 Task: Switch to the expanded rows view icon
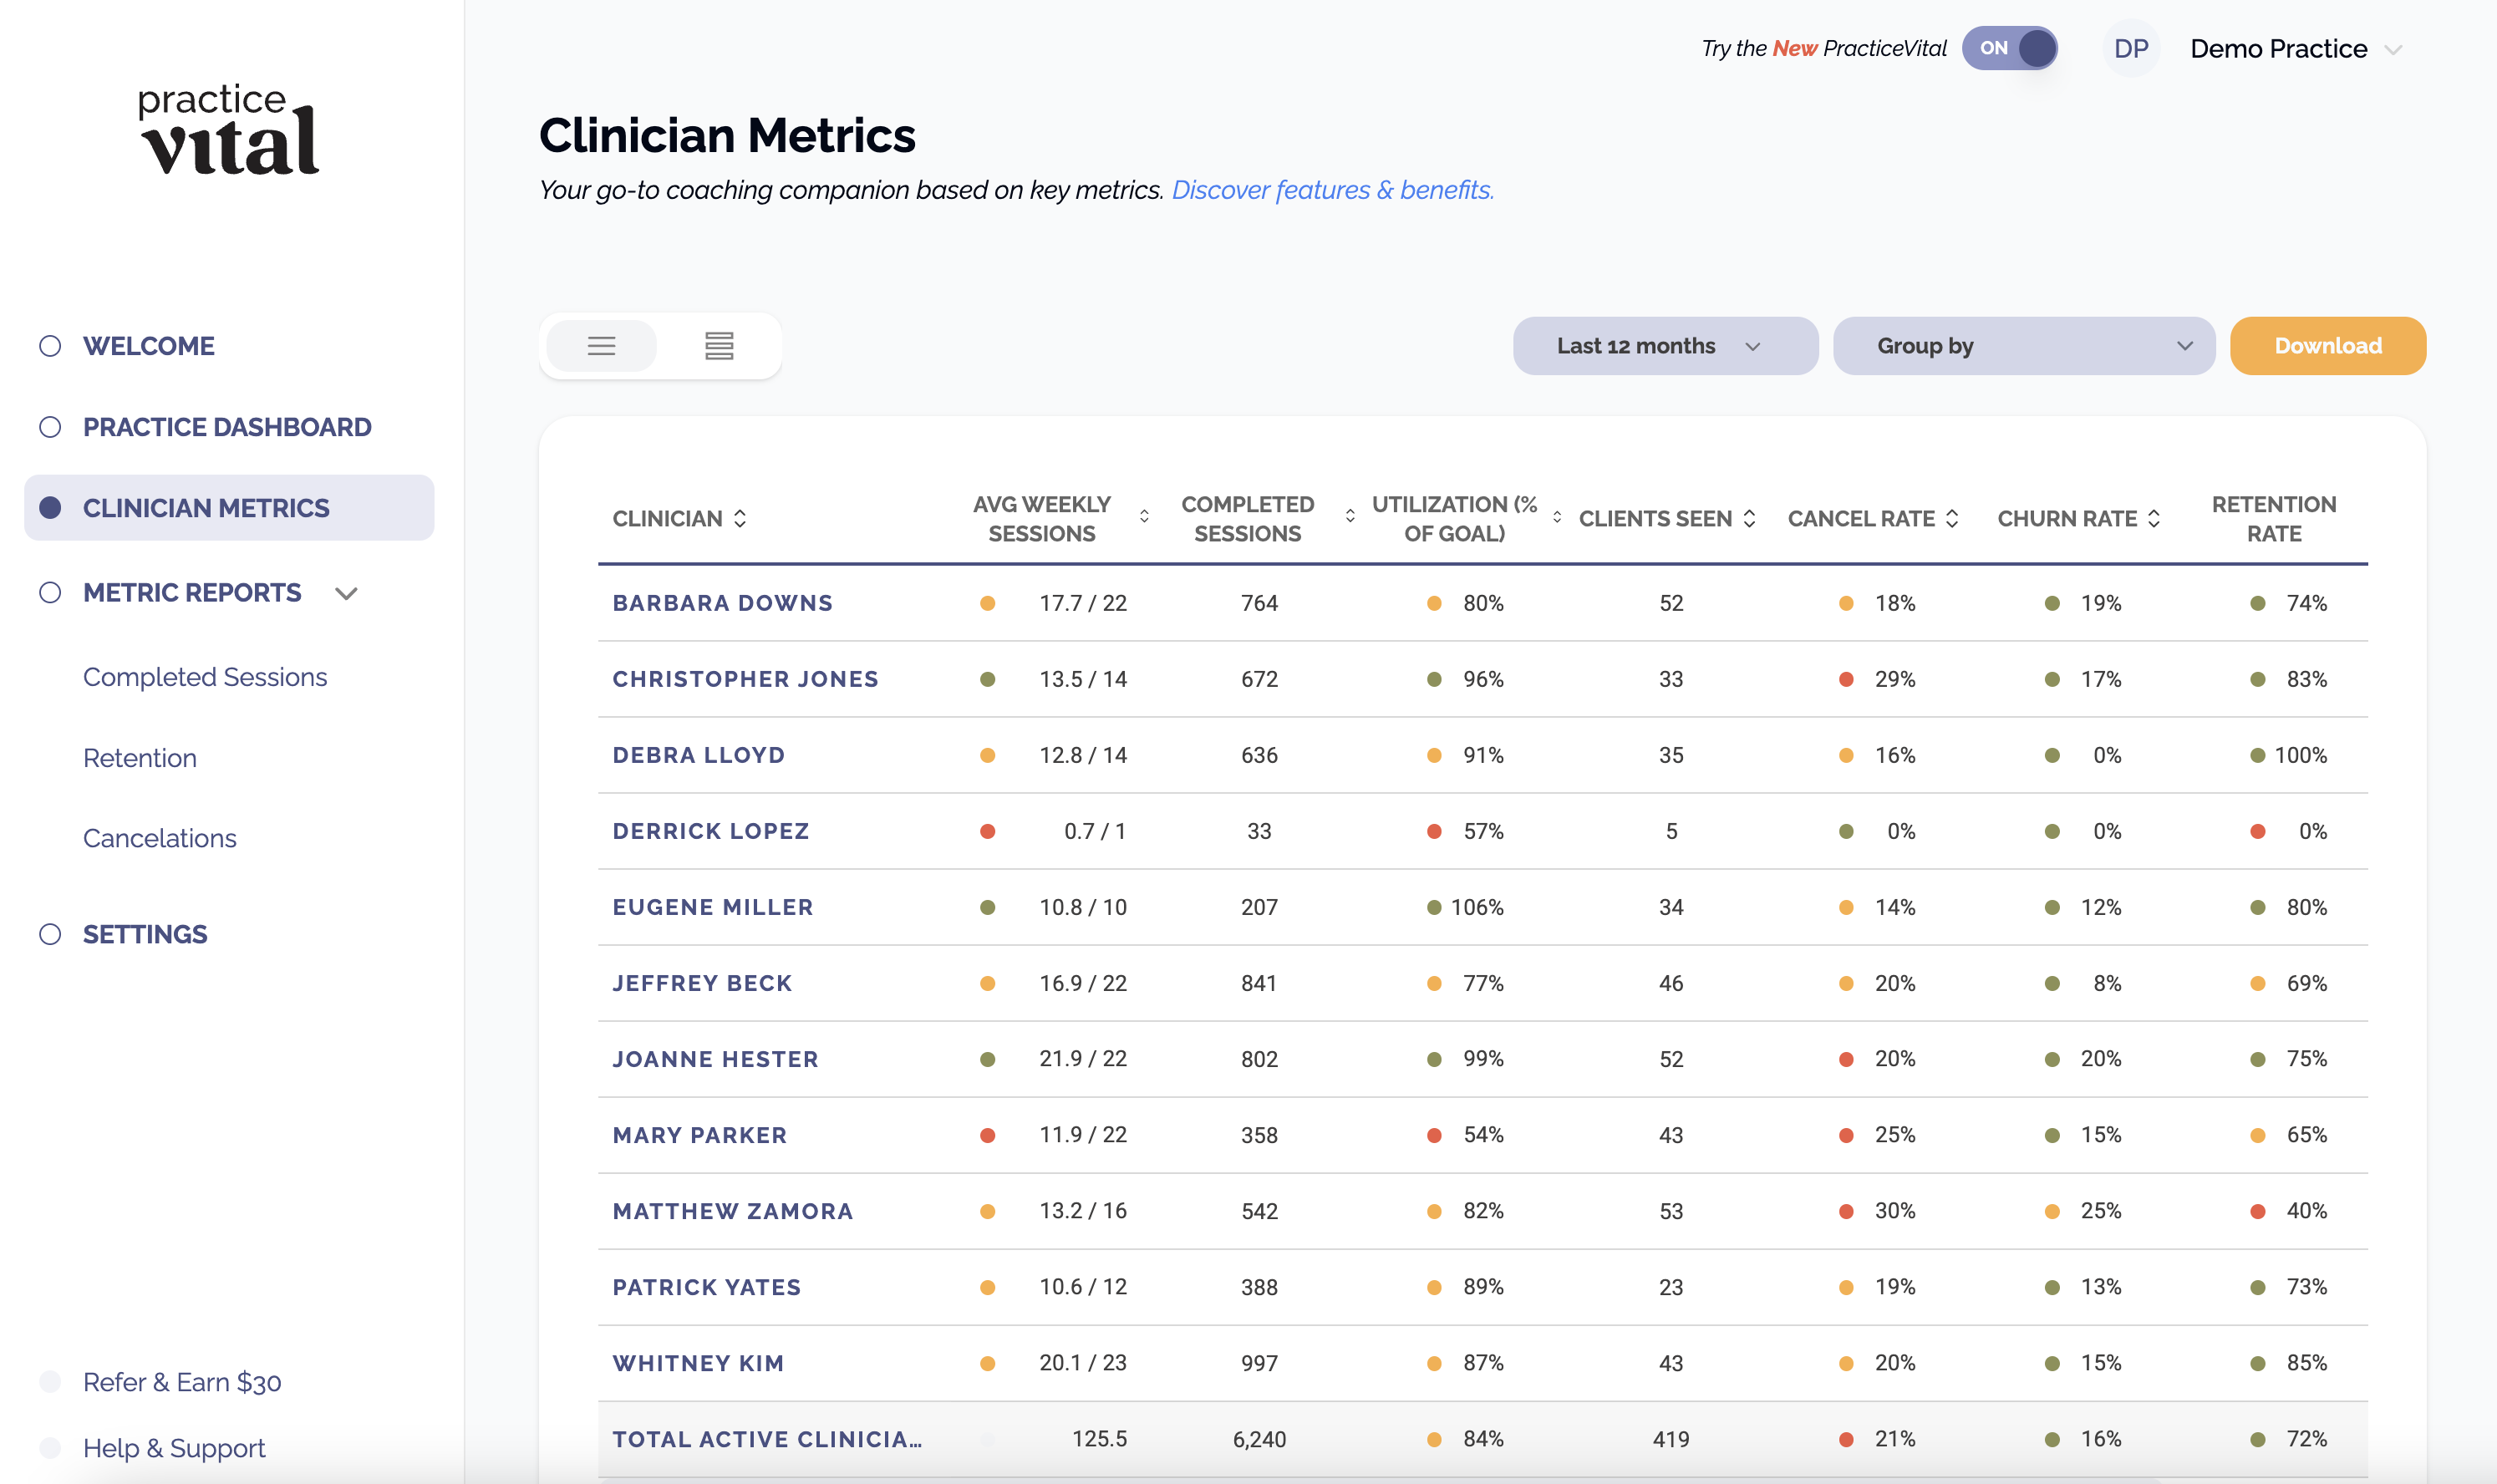(x=719, y=346)
